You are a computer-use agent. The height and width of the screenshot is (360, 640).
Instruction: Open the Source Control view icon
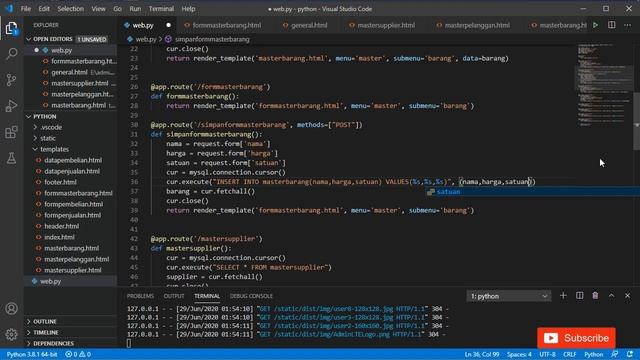11,80
